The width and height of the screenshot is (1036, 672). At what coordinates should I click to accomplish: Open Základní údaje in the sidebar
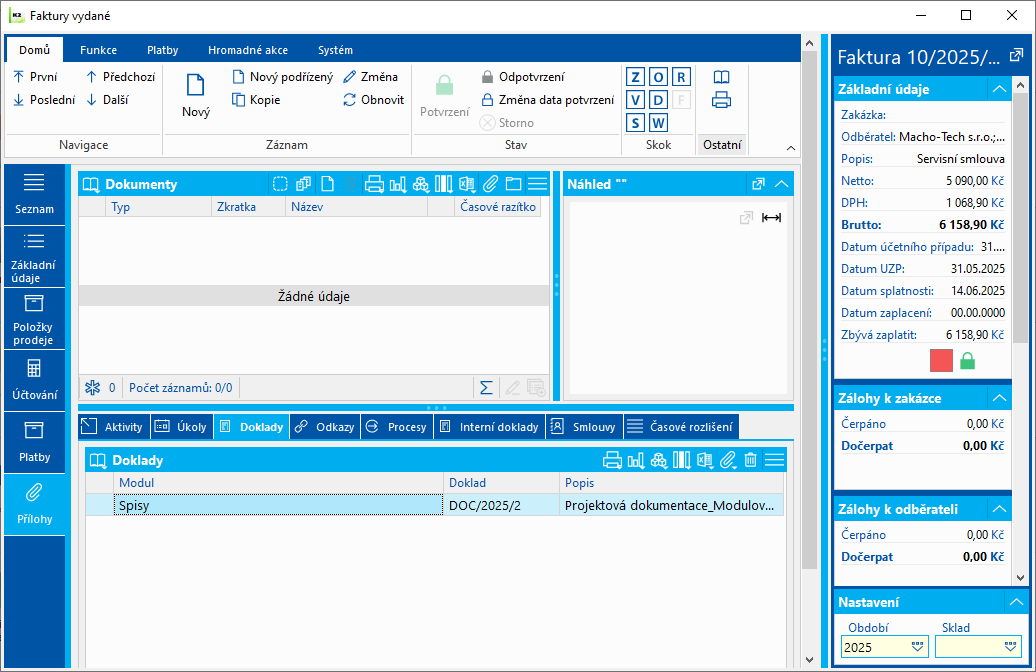(x=34, y=257)
